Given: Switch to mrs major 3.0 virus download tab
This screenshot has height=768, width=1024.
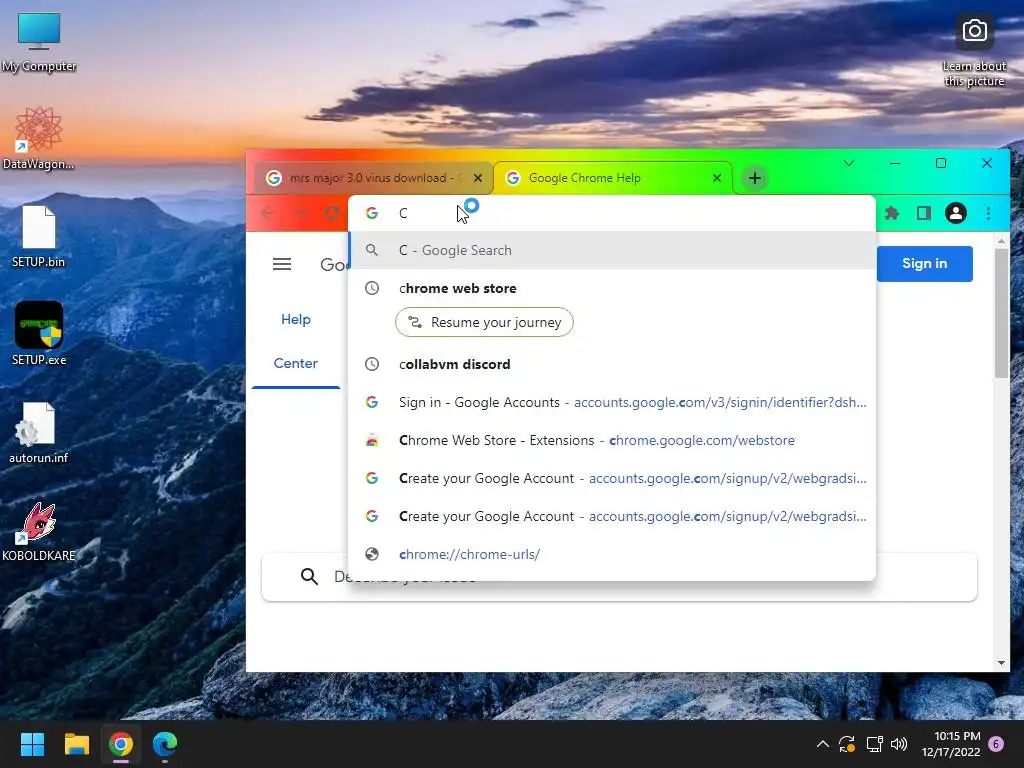Looking at the screenshot, I should pos(372,178).
